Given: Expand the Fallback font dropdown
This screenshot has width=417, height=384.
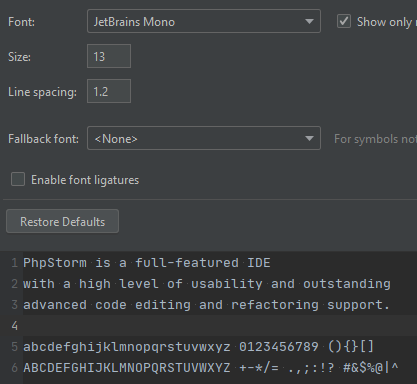Looking at the screenshot, I should tap(204, 138).
